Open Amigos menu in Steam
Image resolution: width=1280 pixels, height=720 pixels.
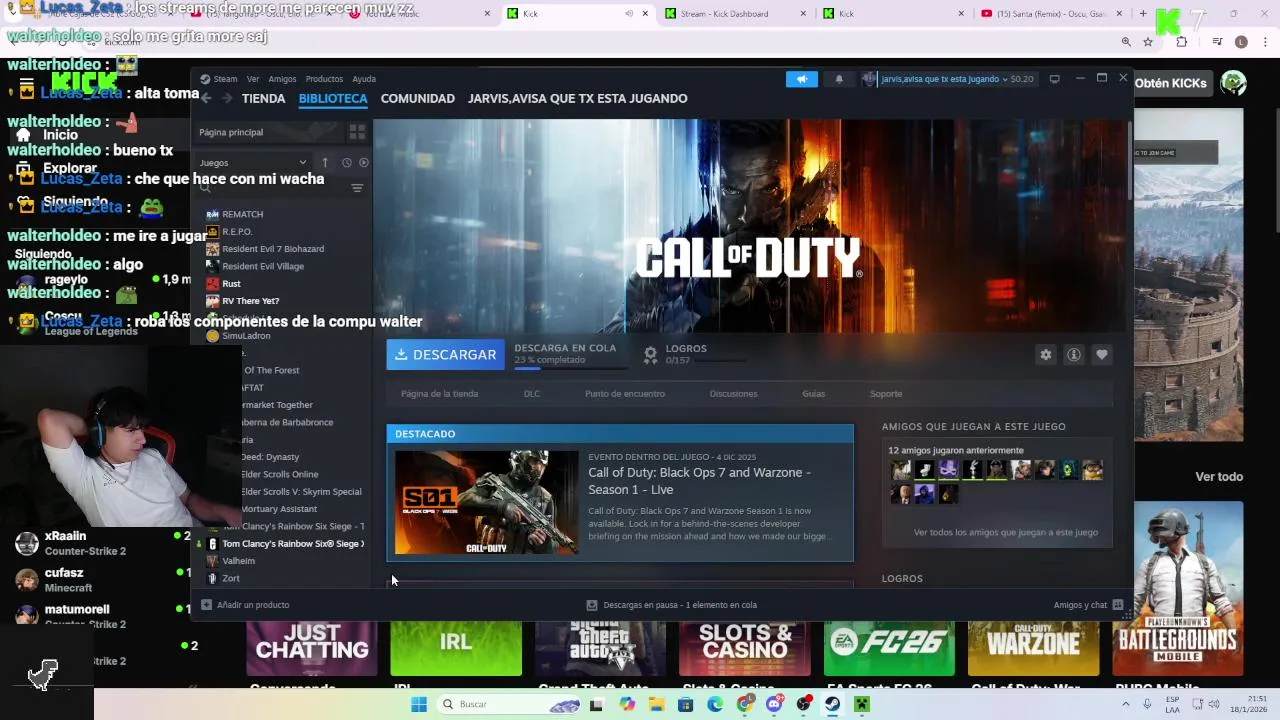[x=282, y=79]
